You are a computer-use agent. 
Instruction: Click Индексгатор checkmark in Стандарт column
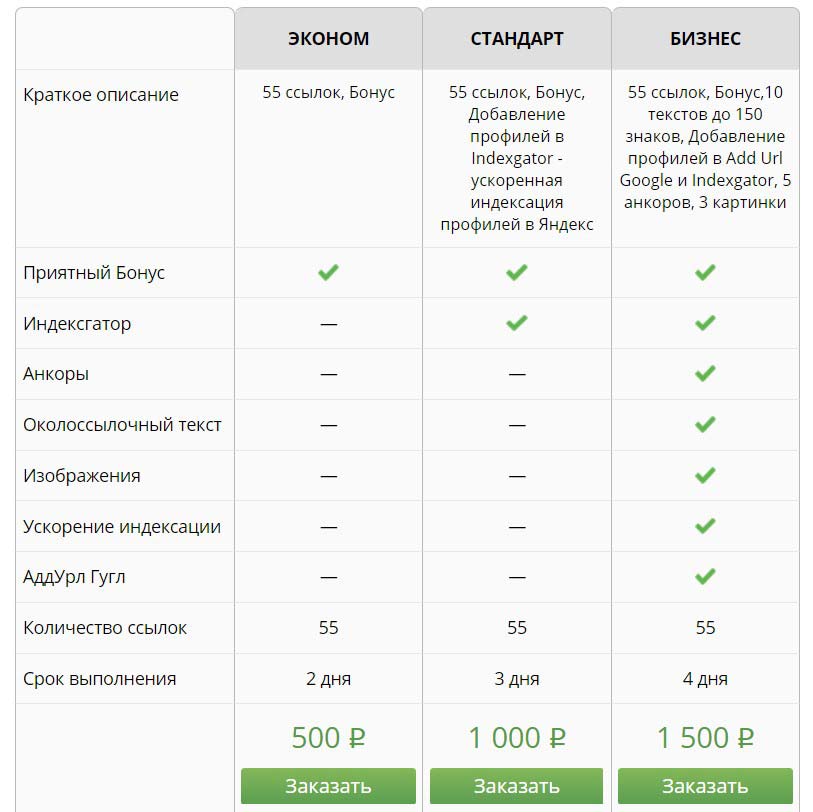coord(516,323)
